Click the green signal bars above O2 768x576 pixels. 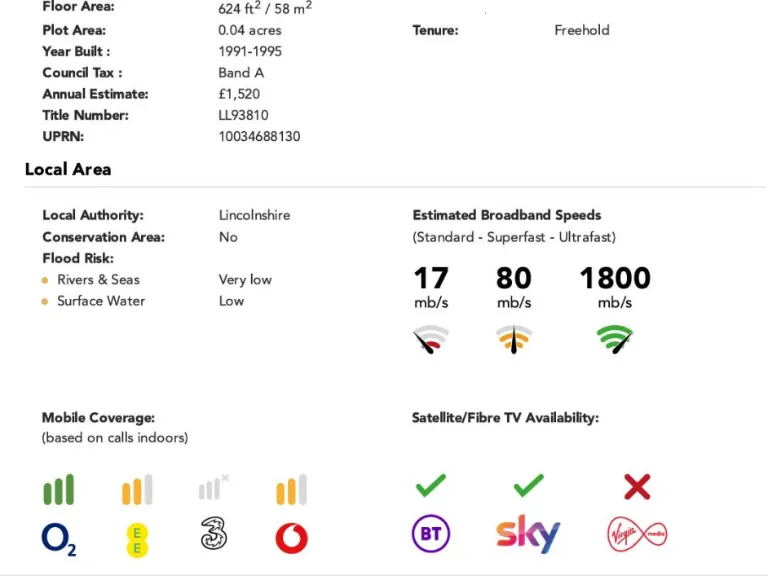[58, 490]
